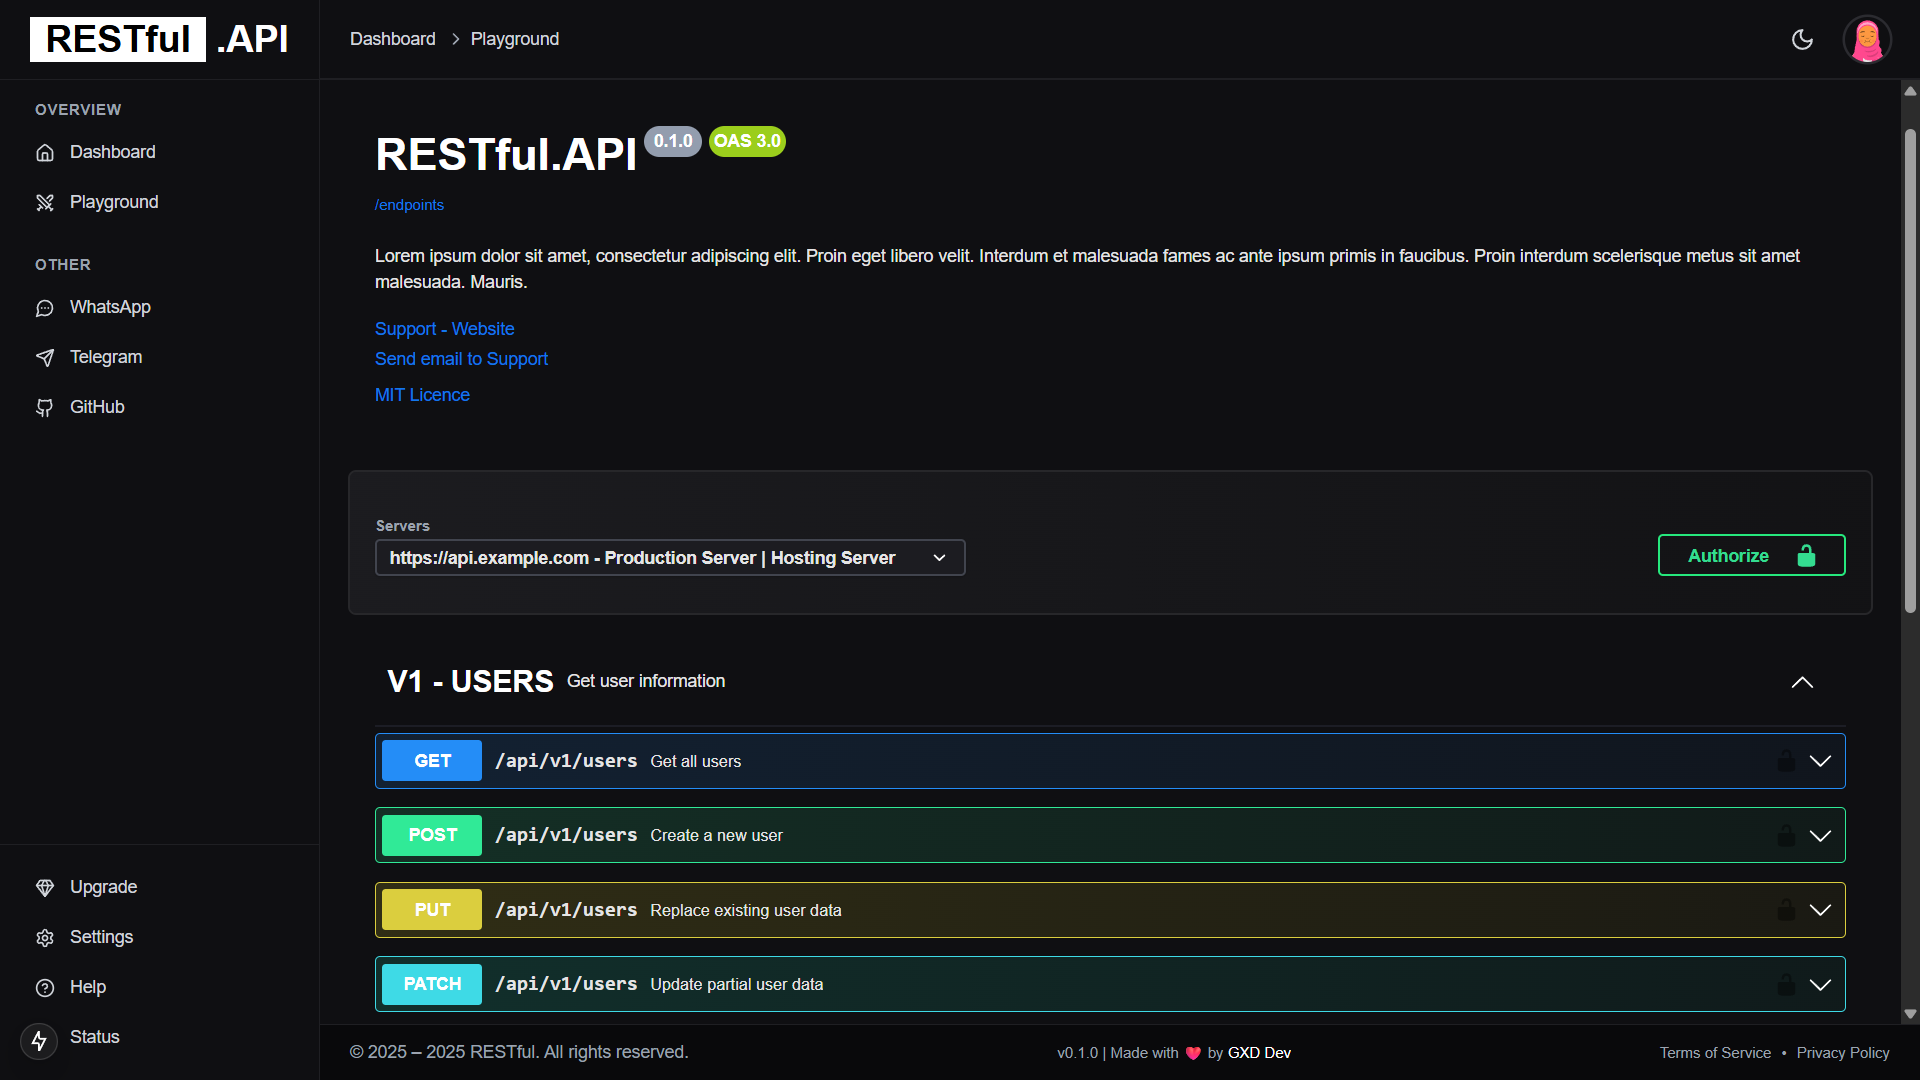This screenshot has width=1920, height=1080.
Task: Click the green Authorize button
Action: pyautogui.click(x=1750, y=556)
